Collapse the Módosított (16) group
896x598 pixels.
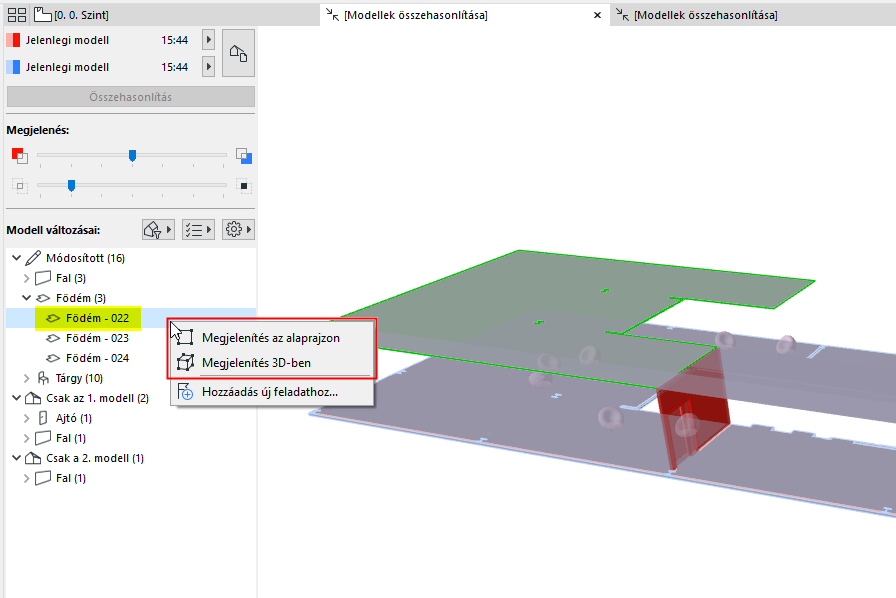[x=17, y=258]
